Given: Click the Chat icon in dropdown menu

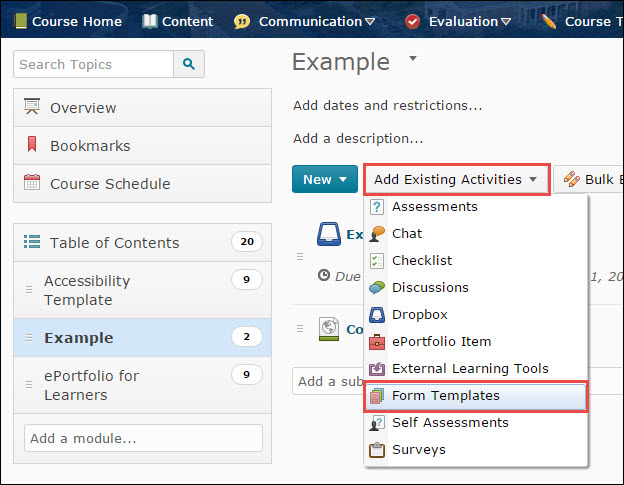Looking at the screenshot, I should coord(377,233).
